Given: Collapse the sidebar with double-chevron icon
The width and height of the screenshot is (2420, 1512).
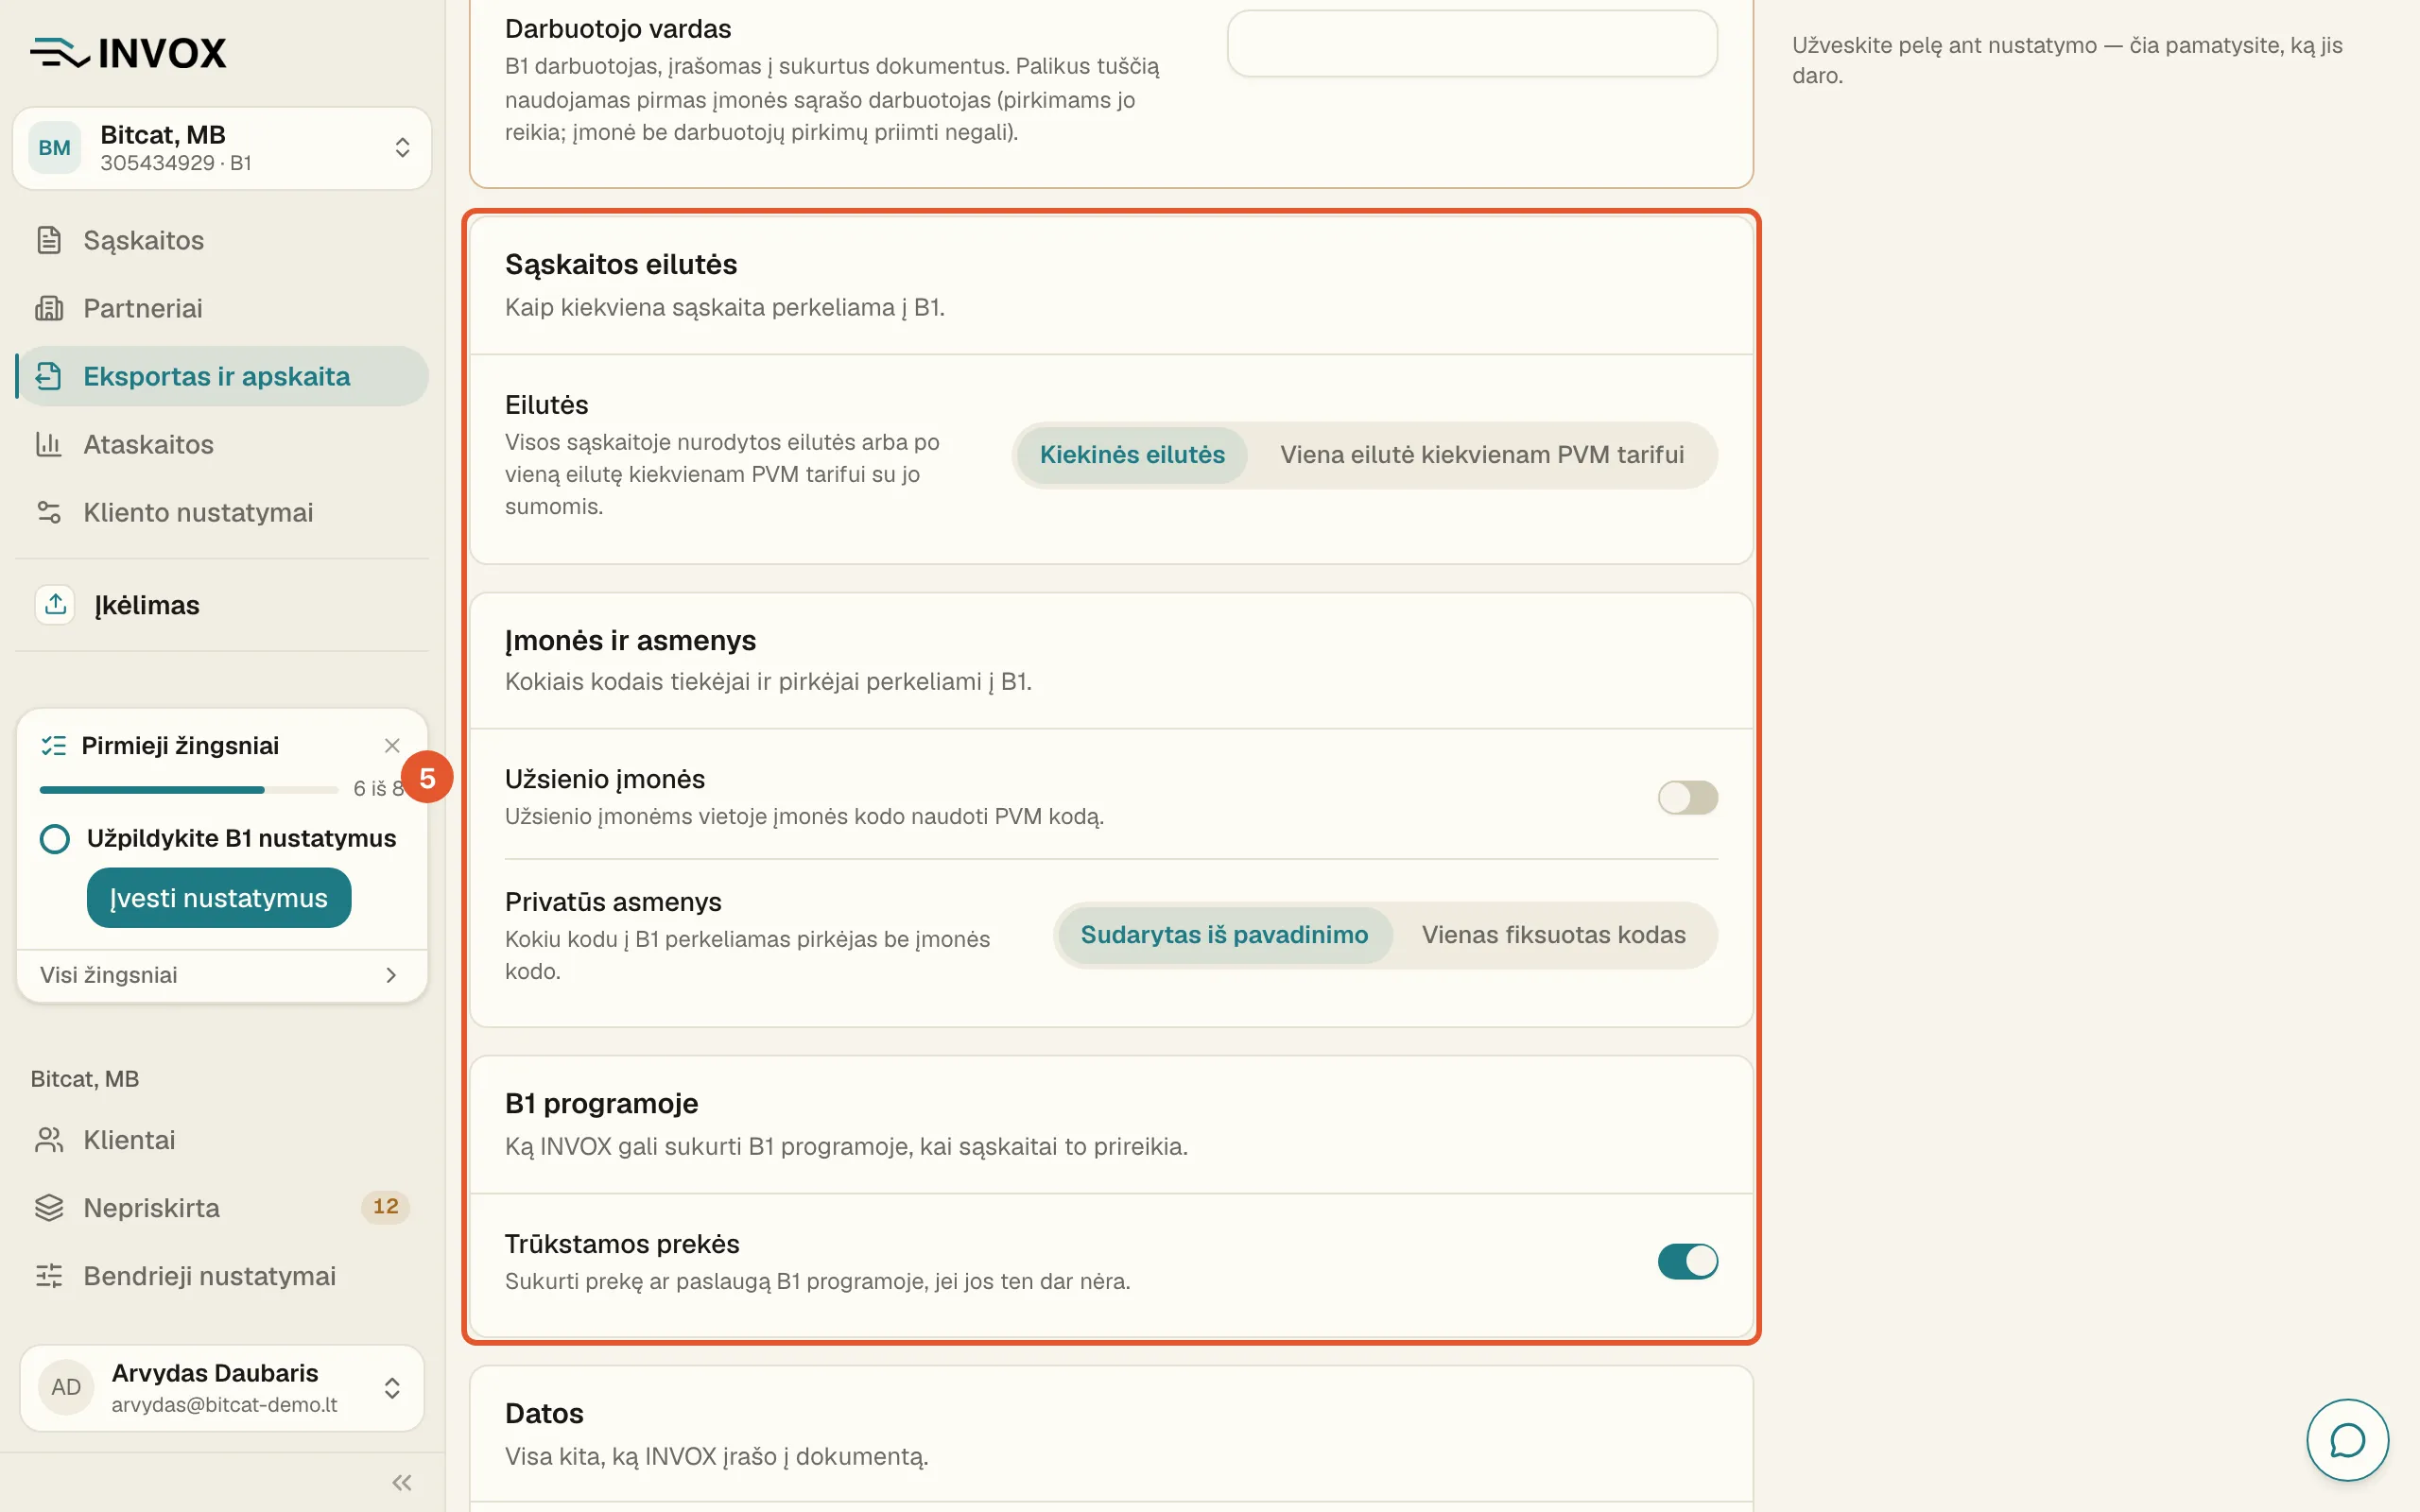Looking at the screenshot, I should [402, 1482].
